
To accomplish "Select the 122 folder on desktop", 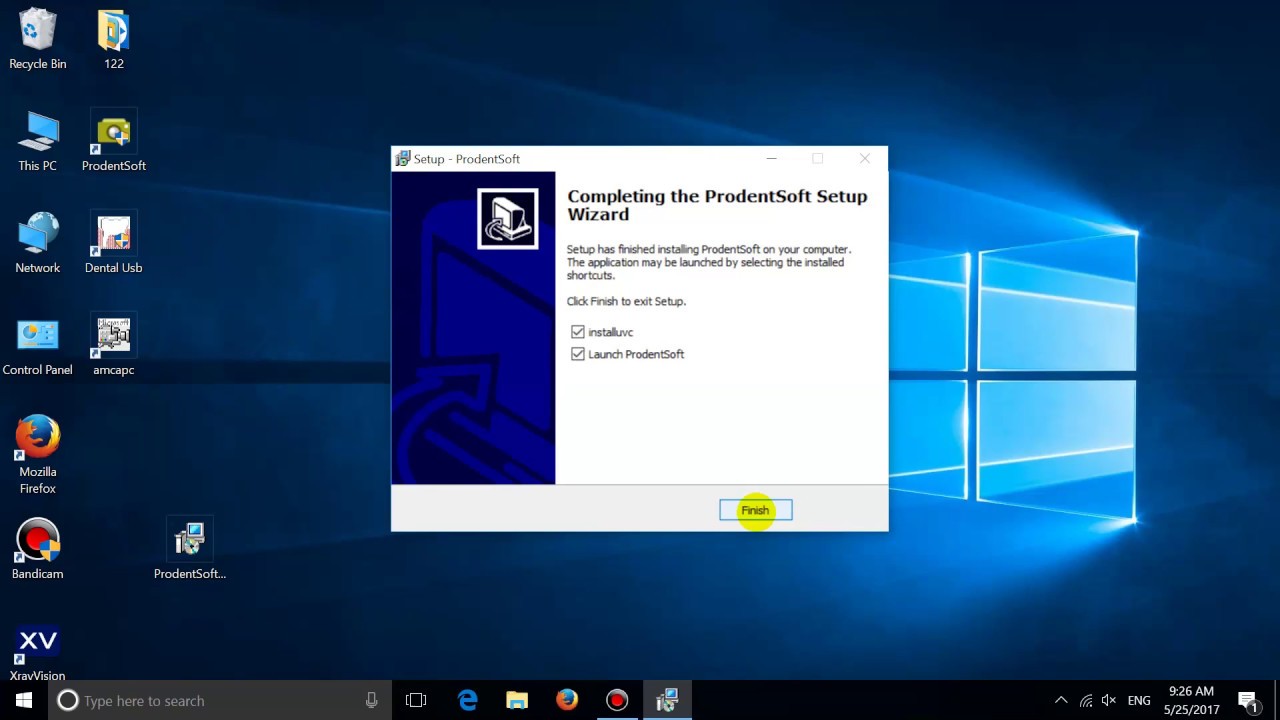I will (x=114, y=40).
